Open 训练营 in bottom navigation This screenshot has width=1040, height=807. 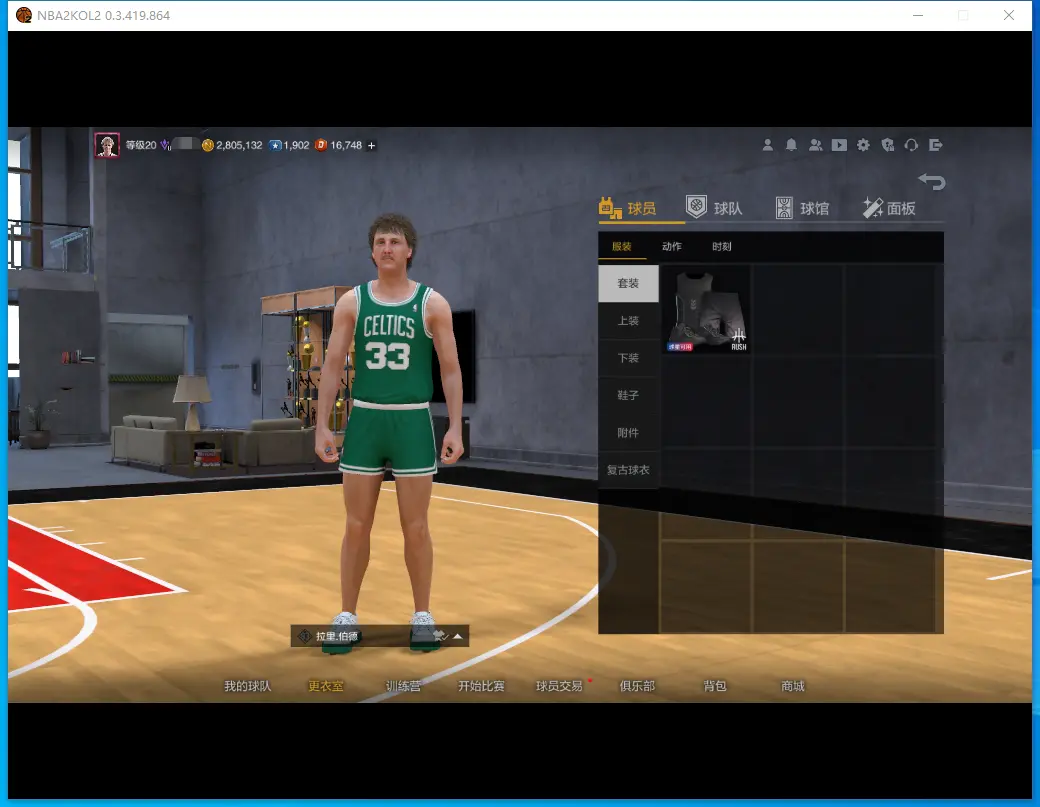point(403,686)
